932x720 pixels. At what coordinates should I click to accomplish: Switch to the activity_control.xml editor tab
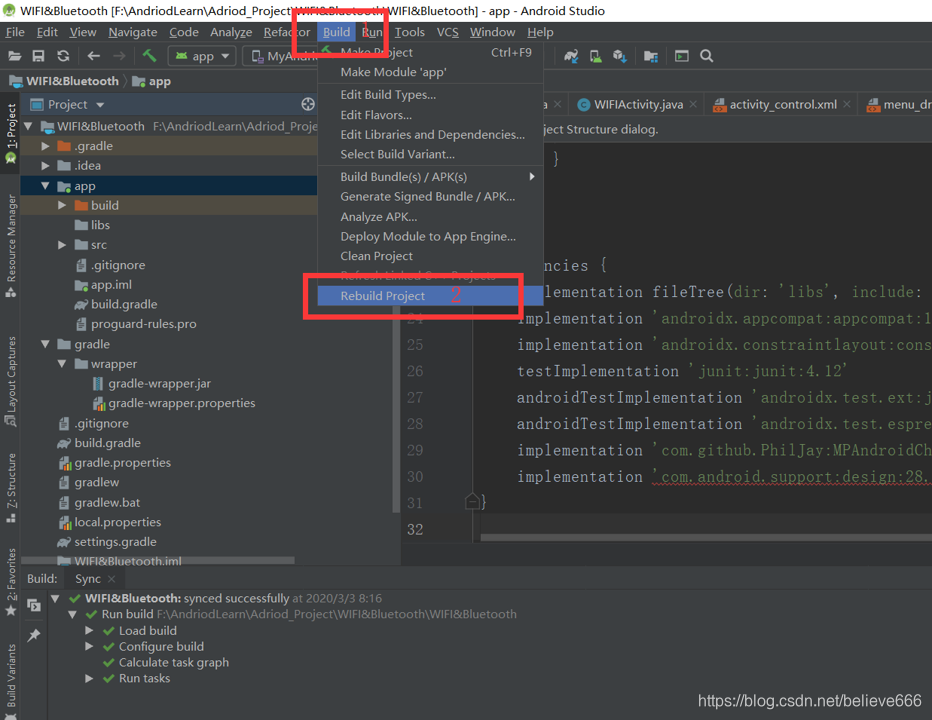(x=783, y=105)
